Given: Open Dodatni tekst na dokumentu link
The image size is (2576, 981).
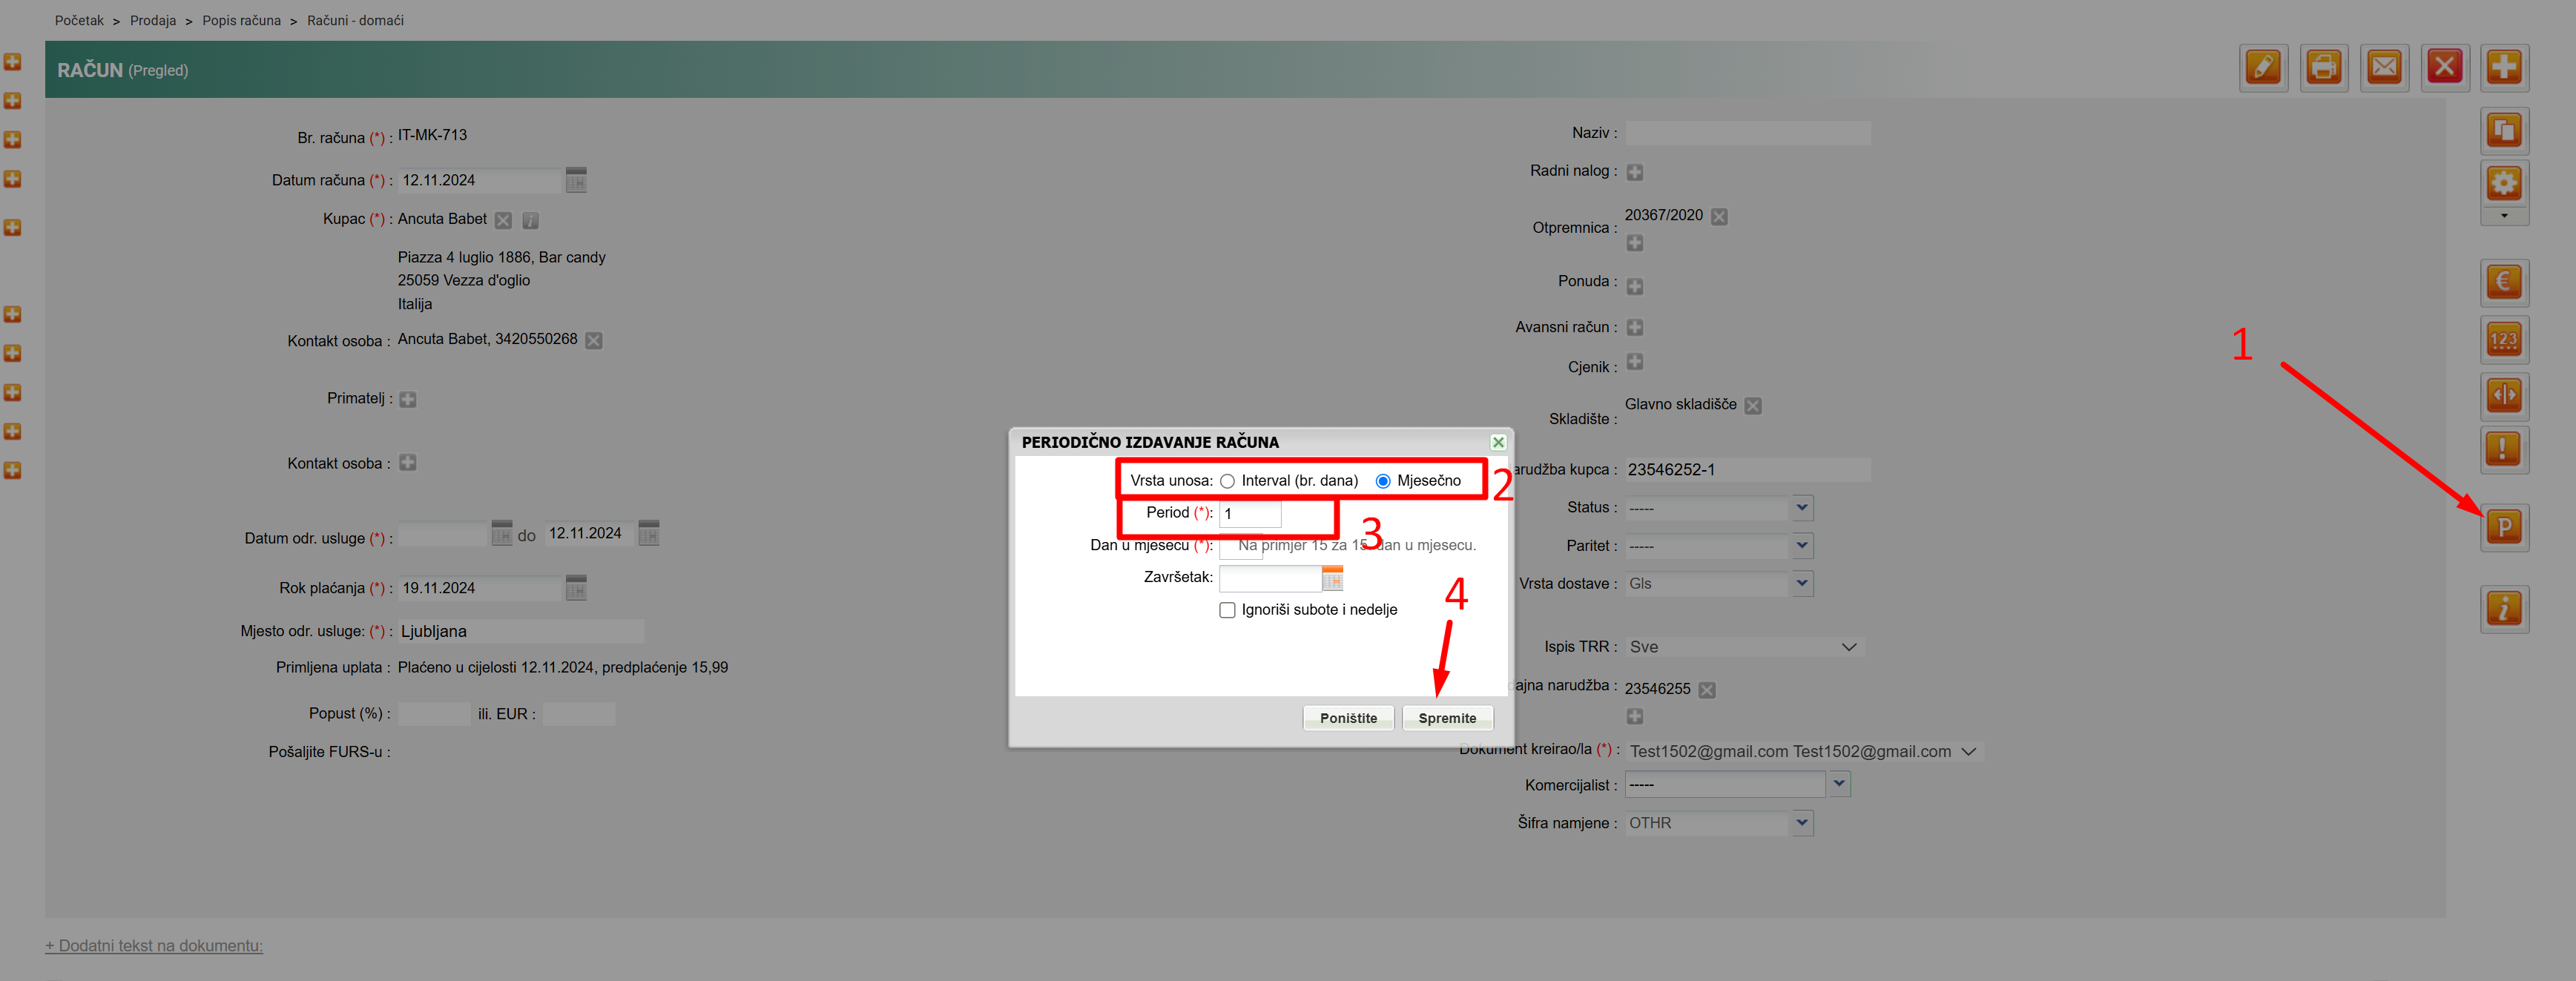Looking at the screenshot, I should tap(154, 945).
